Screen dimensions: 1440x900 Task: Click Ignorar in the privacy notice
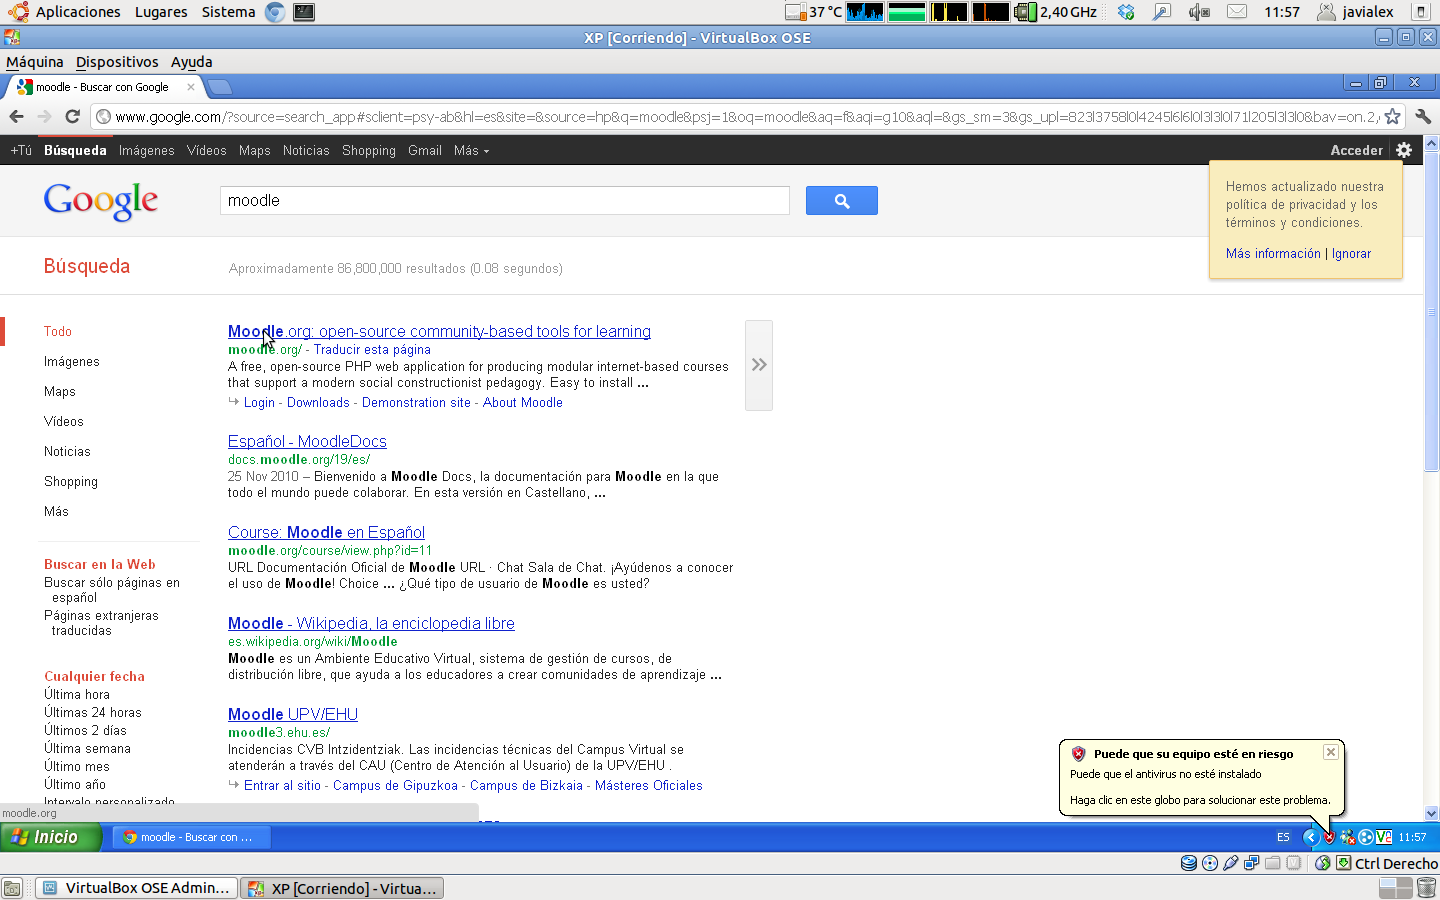1351,254
